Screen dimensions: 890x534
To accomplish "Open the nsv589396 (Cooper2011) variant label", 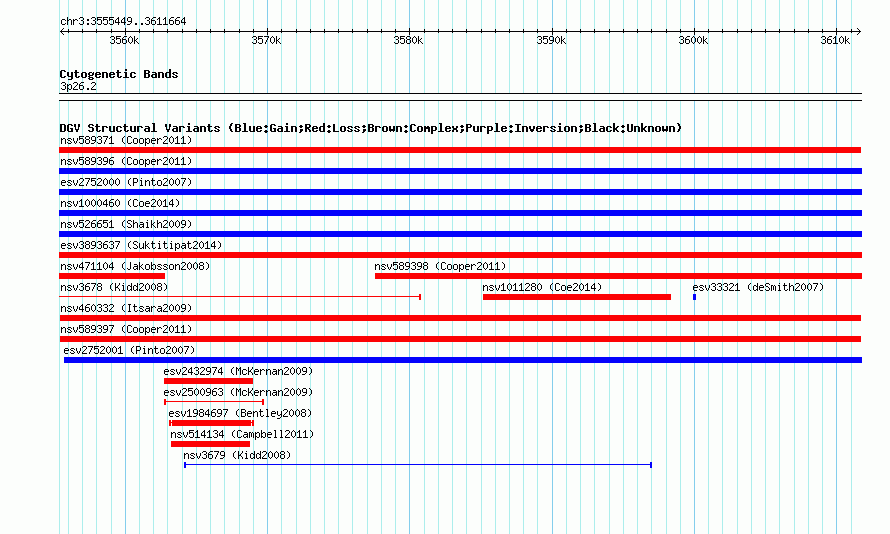I will pyautogui.click(x=126, y=161).
